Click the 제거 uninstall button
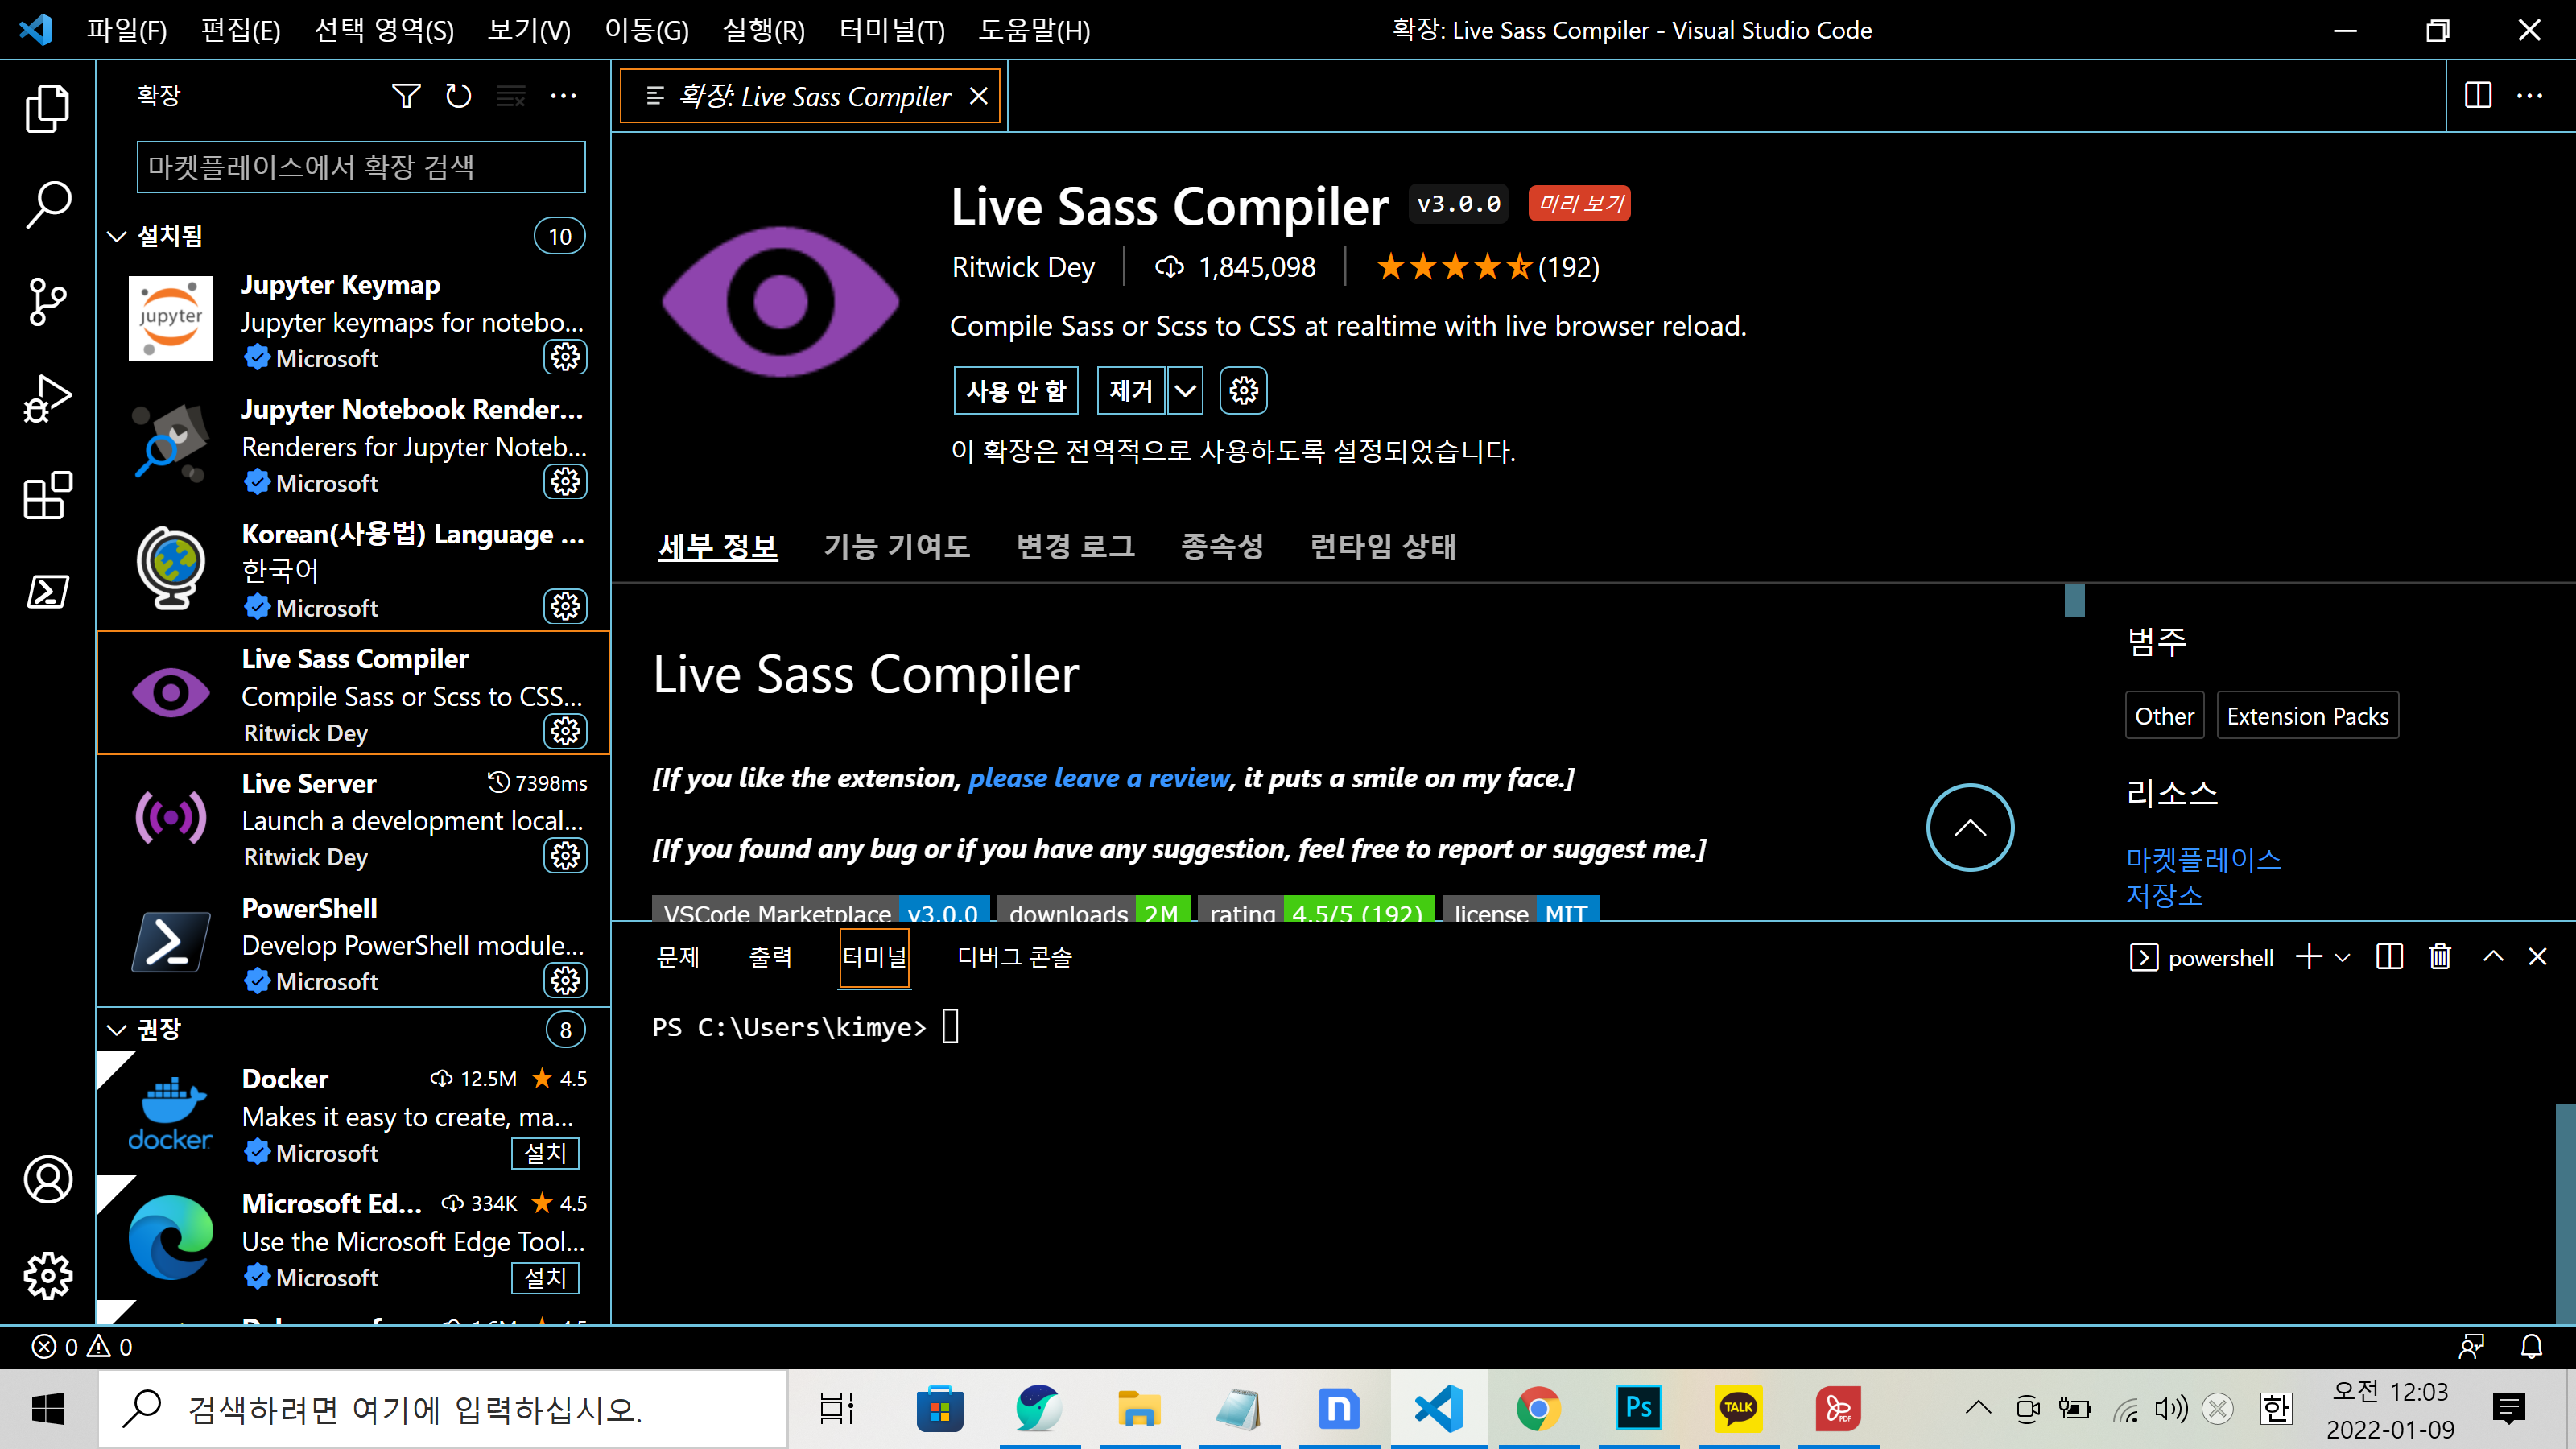Image resolution: width=2576 pixels, height=1449 pixels. 1130,390
